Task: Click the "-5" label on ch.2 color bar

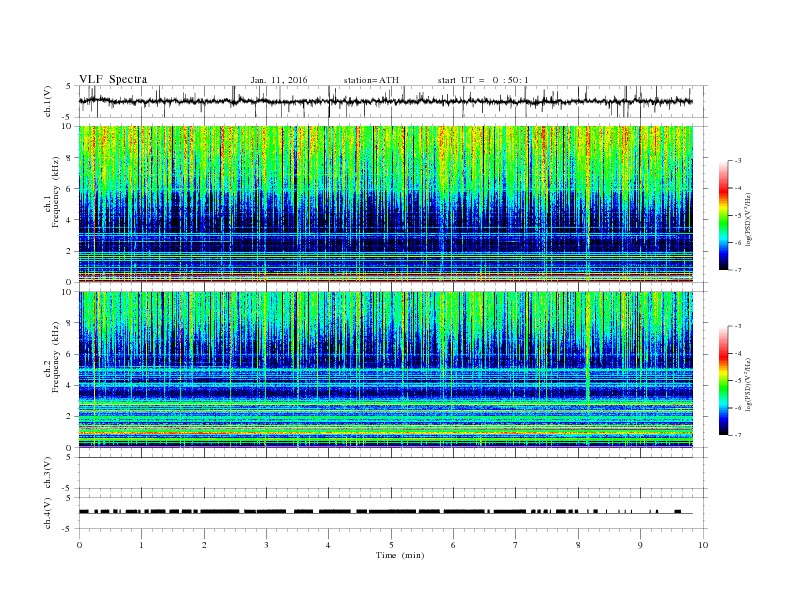Action: pos(737,380)
